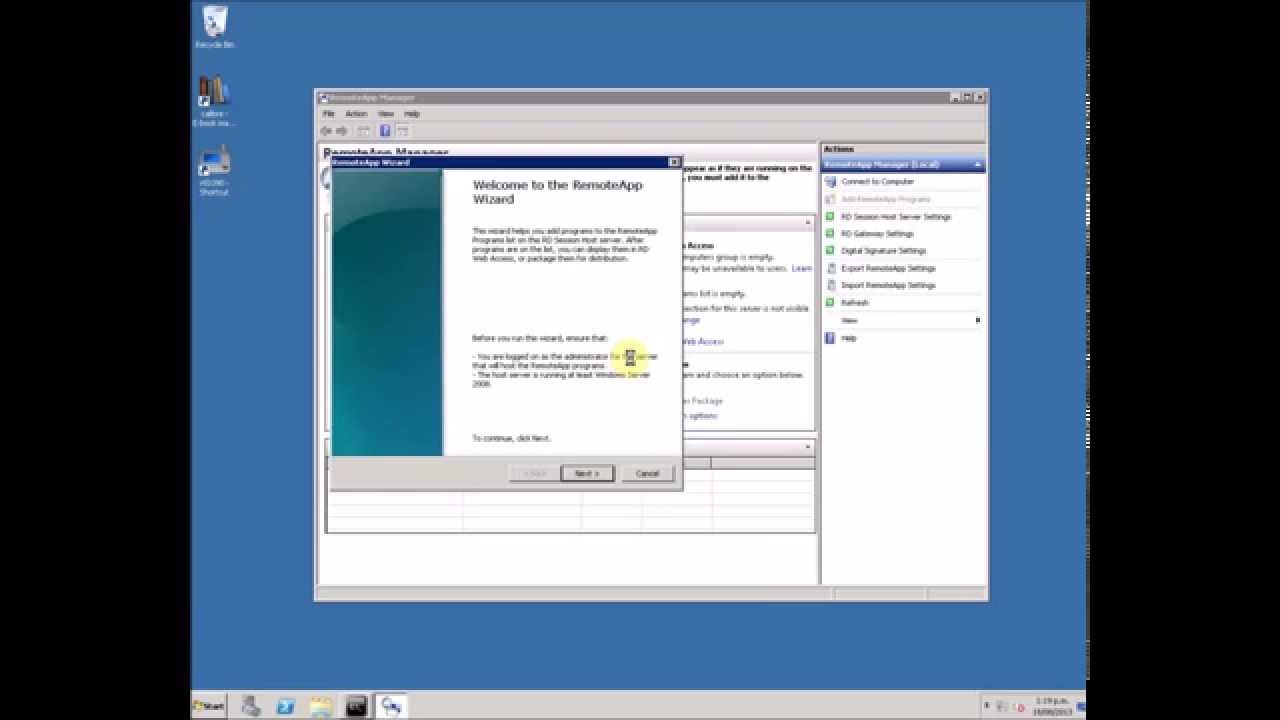The image size is (1280, 720).
Task: Launch PowerShell from the taskbar
Action: (286, 706)
